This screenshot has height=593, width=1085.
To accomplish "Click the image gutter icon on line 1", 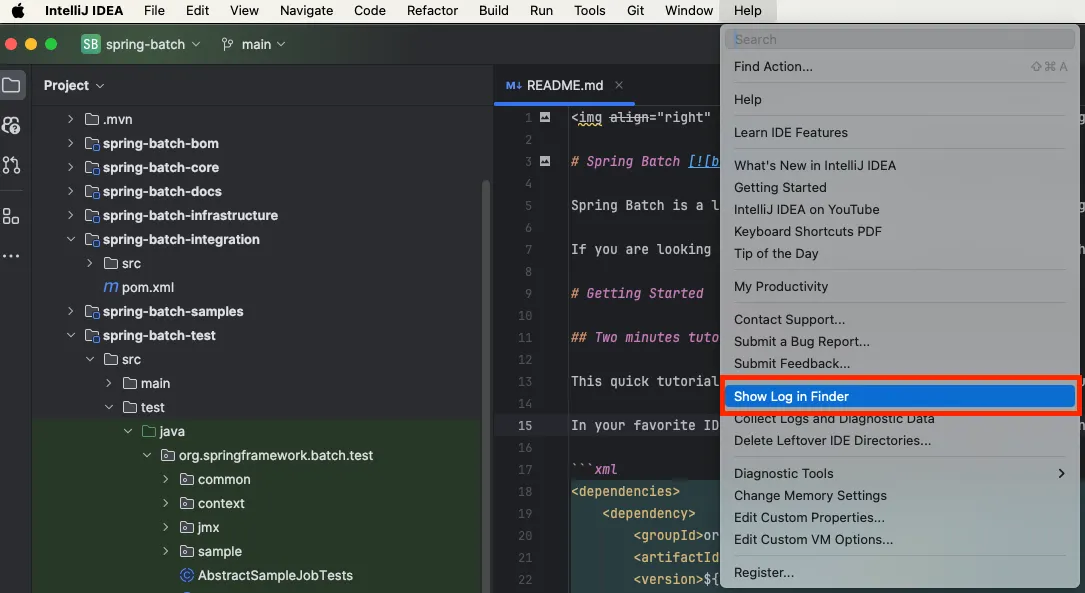I will 545,117.
